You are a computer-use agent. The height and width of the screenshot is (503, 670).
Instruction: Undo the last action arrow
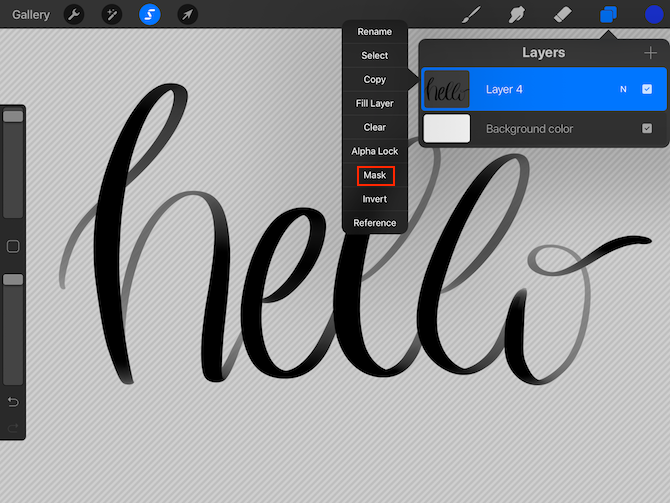pos(13,402)
